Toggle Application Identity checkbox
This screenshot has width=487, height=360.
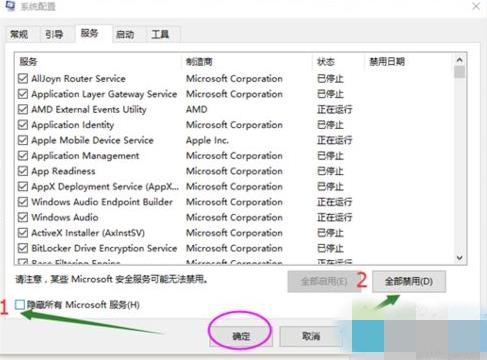(23, 125)
